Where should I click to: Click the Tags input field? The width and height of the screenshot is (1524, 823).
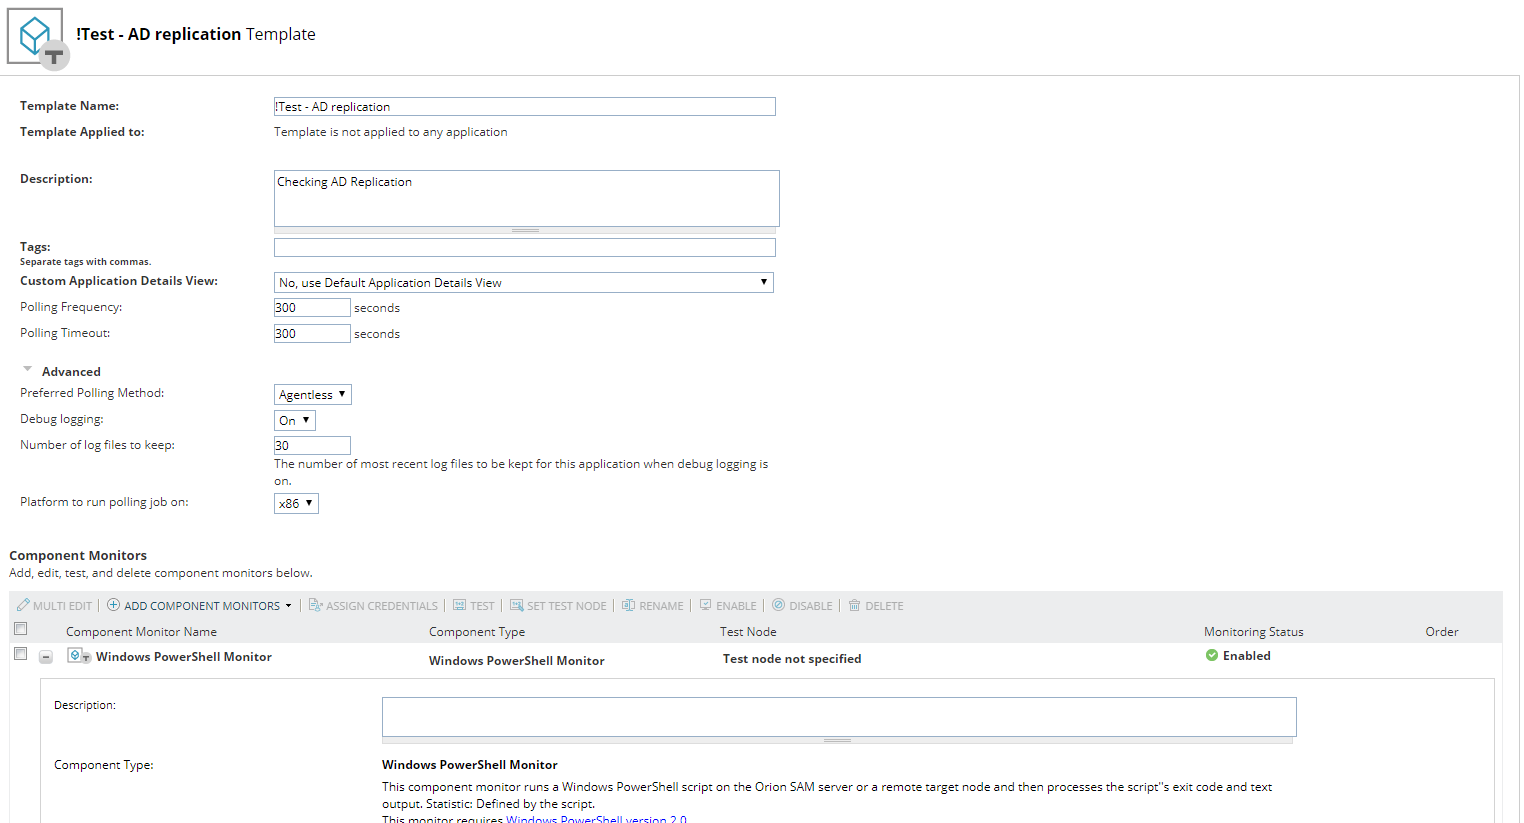(x=525, y=247)
